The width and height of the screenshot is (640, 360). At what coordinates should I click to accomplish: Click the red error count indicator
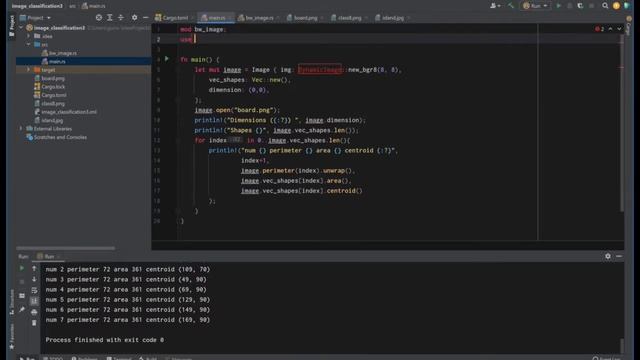click(600, 29)
